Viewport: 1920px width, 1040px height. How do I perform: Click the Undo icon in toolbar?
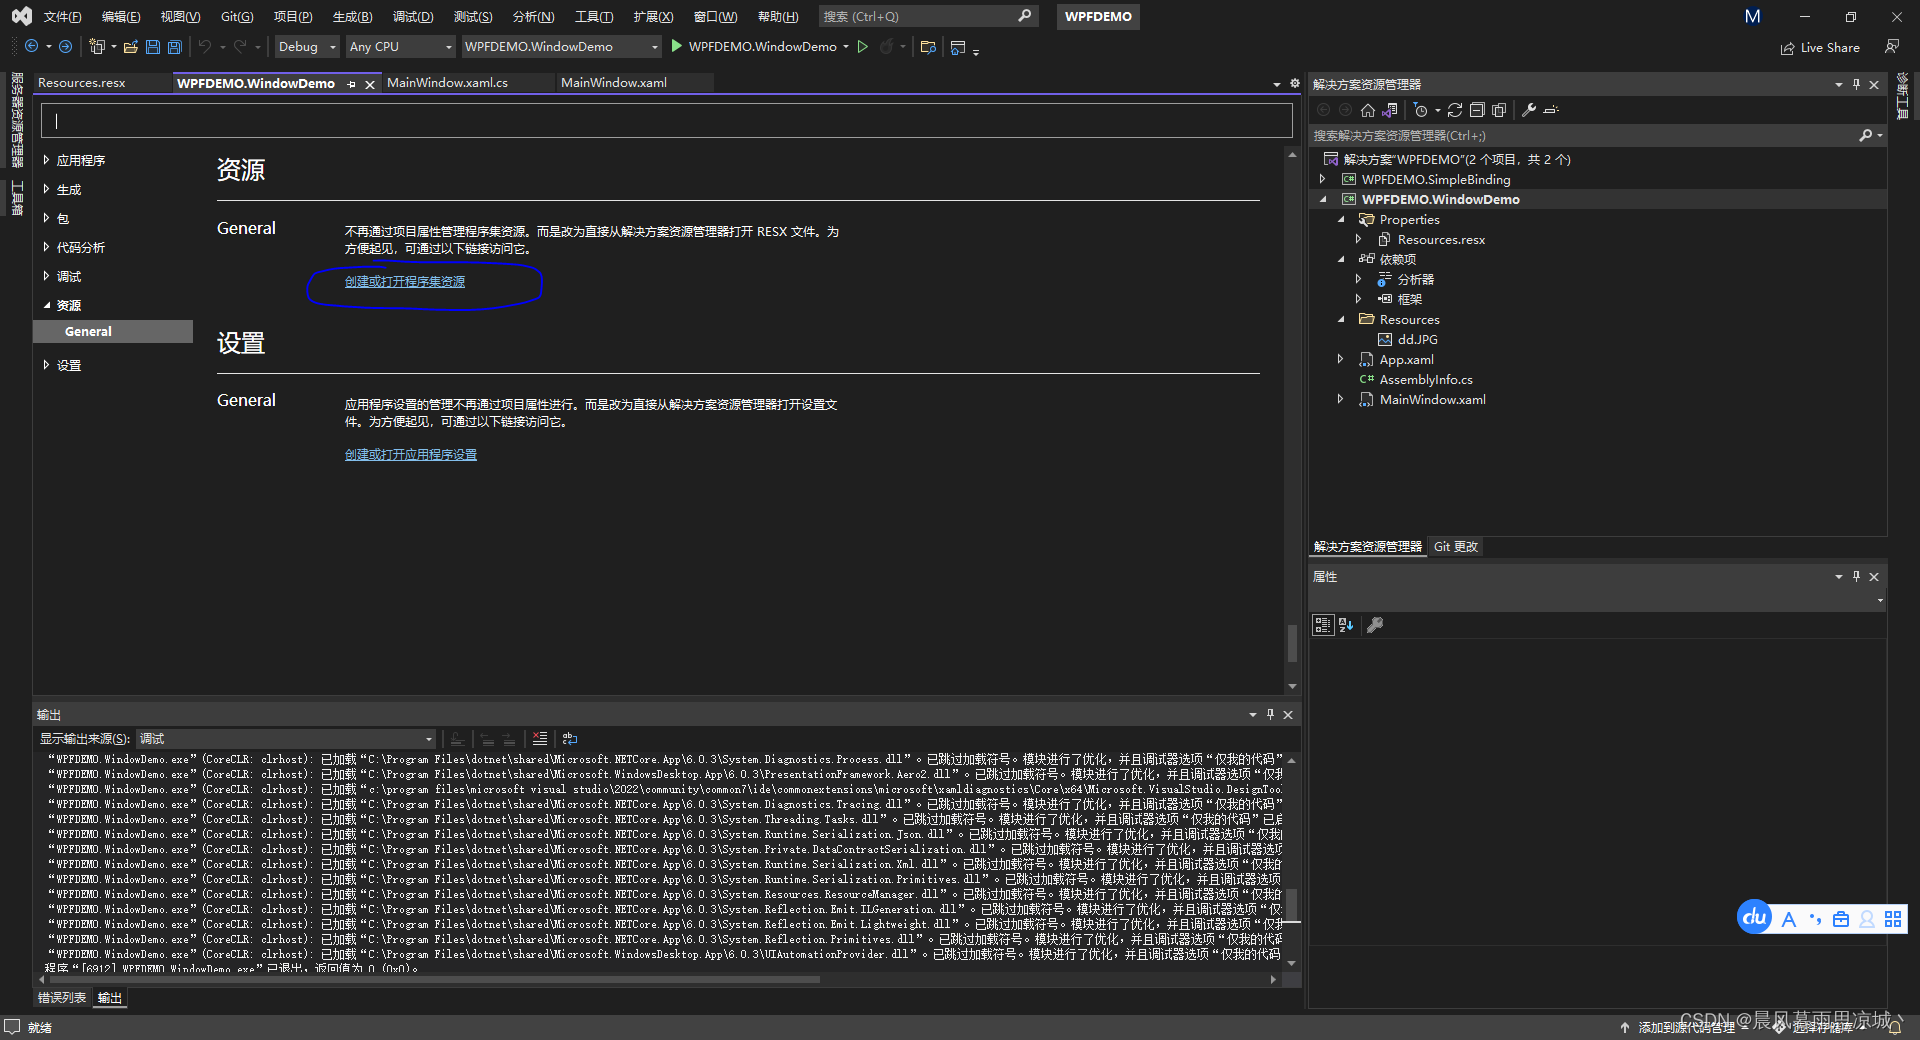(205, 46)
